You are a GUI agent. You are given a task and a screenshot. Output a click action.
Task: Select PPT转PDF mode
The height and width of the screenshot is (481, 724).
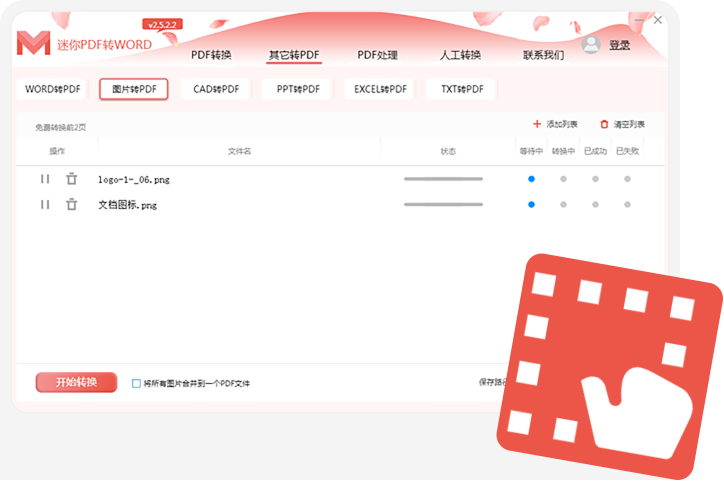[x=298, y=89]
